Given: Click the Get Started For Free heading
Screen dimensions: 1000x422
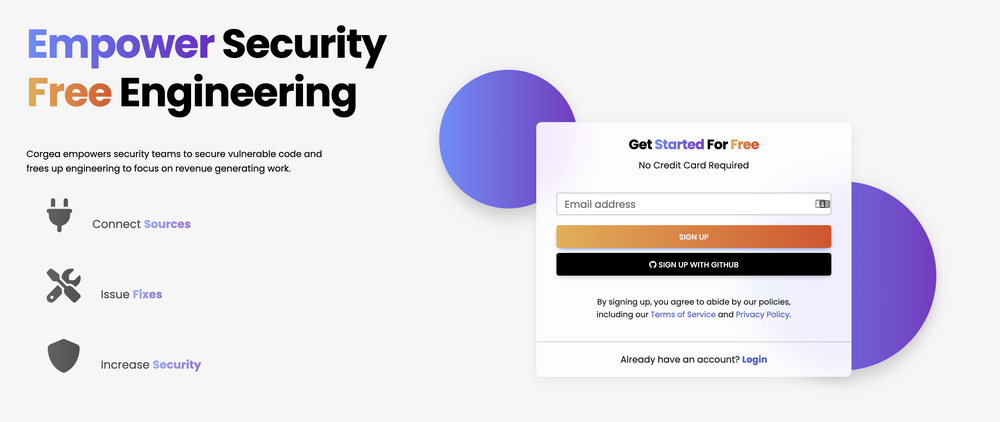Looking at the screenshot, I should (x=693, y=145).
